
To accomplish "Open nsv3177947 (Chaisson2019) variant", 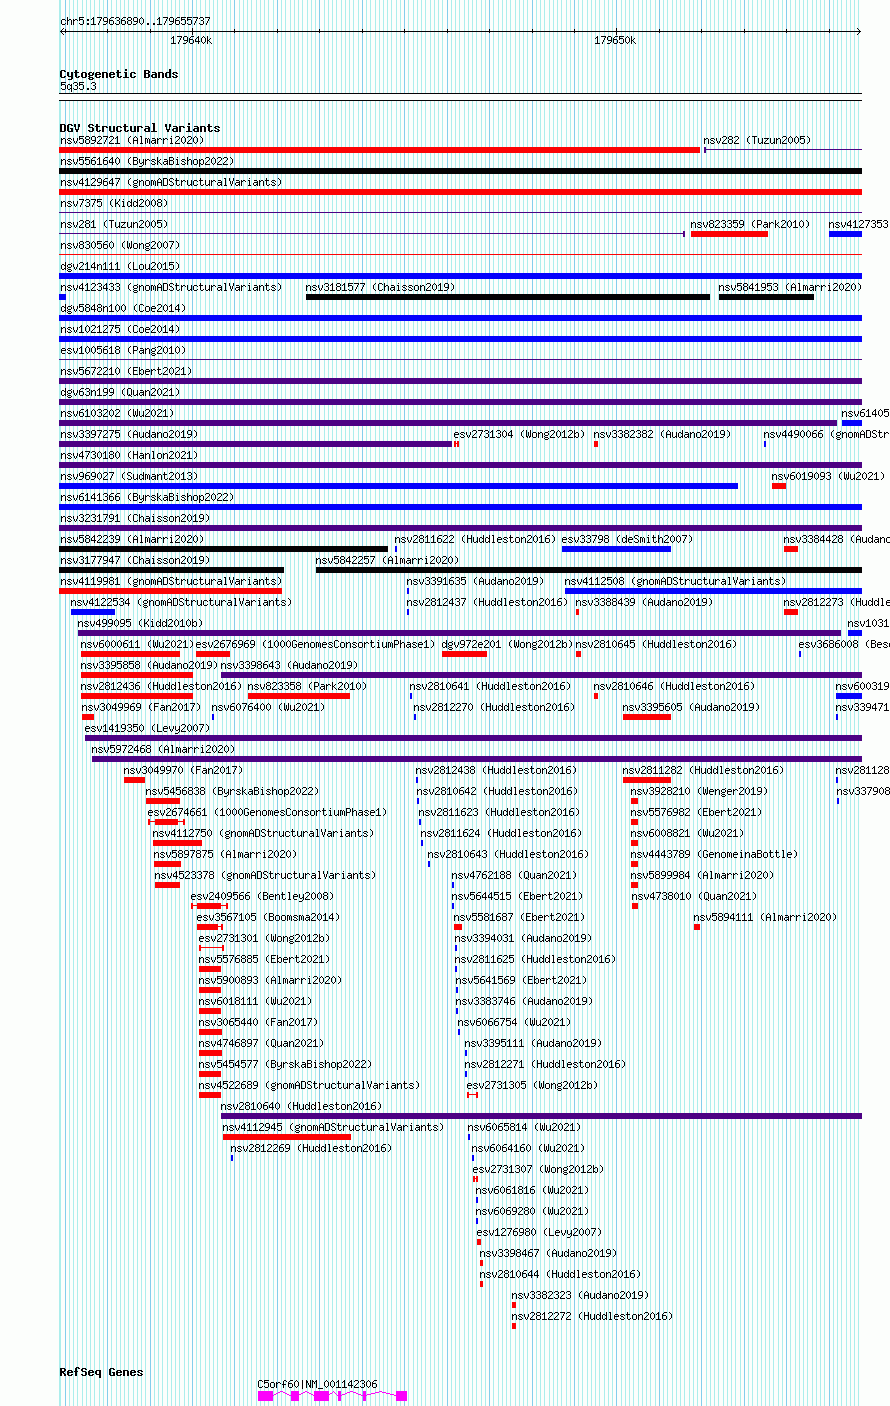I will click(135, 560).
